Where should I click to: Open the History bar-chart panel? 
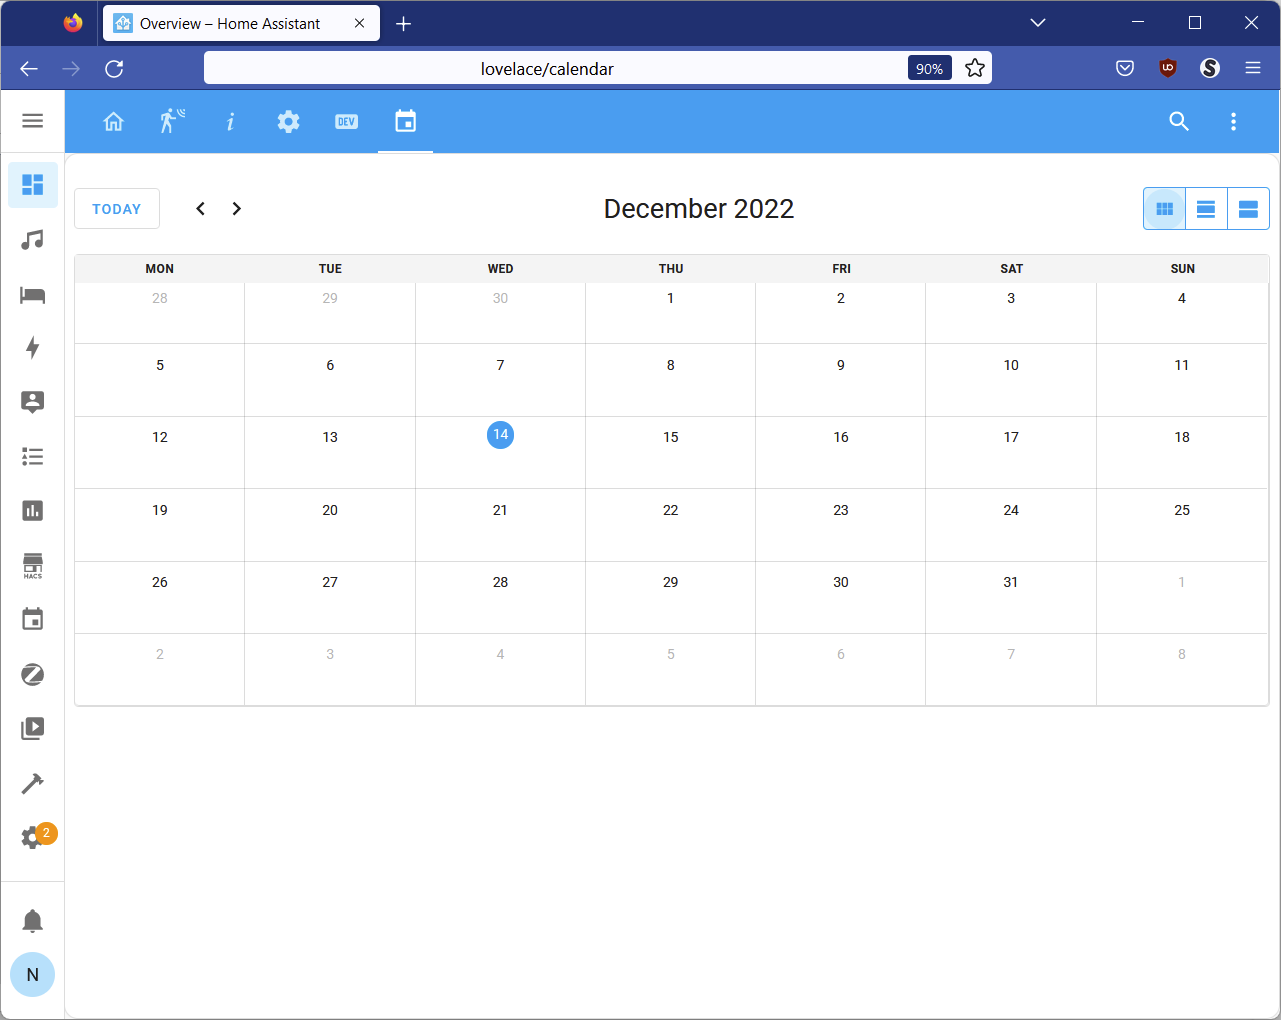32,510
